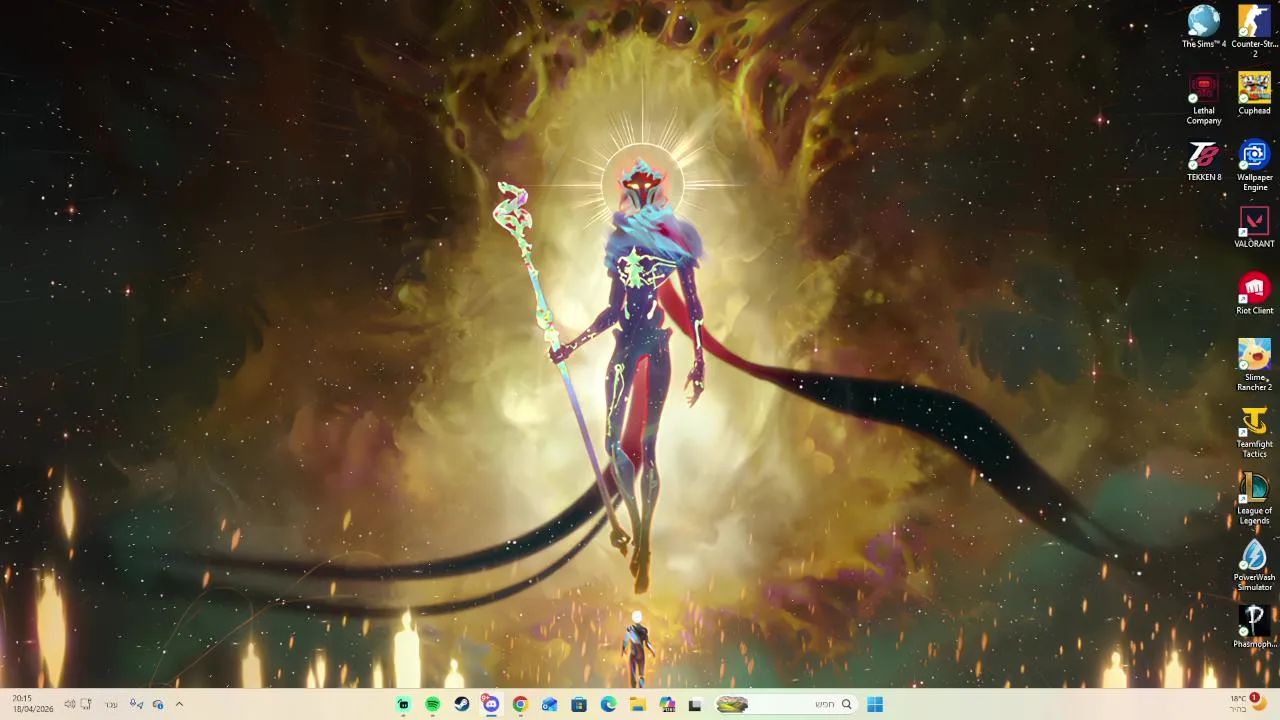Select the League of Legends desktop icon
This screenshot has height=720, width=1280.
[1254, 499]
